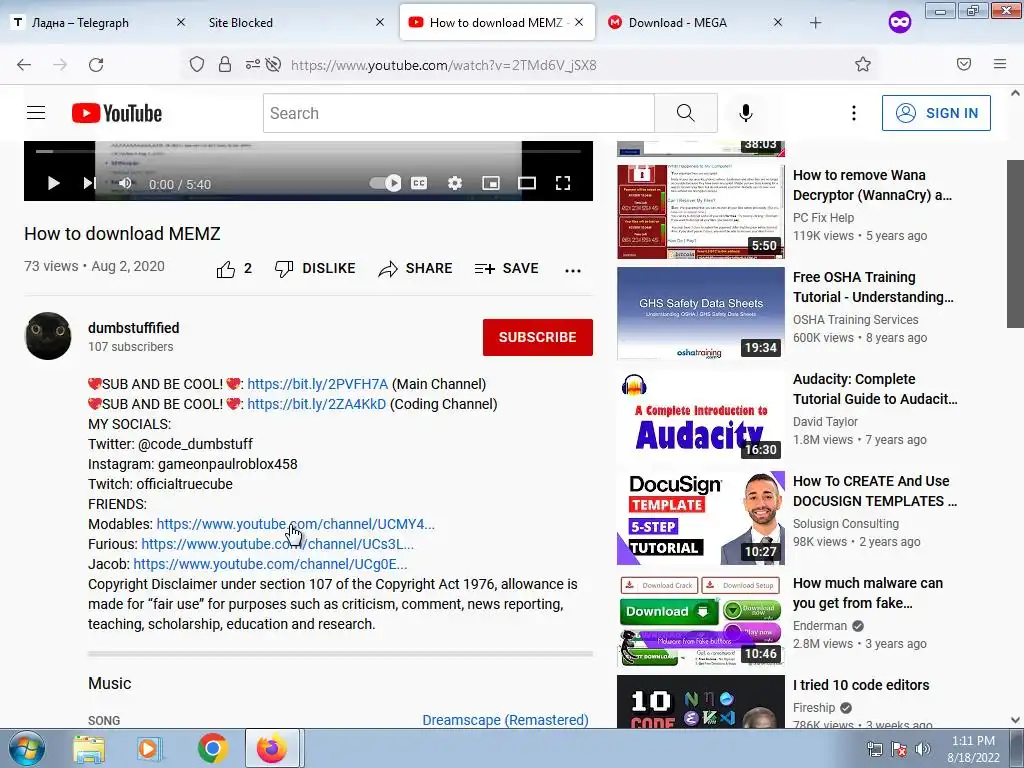Open dumbstuffified channel name link
The height and width of the screenshot is (768, 1024).
pyautogui.click(x=134, y=328)
